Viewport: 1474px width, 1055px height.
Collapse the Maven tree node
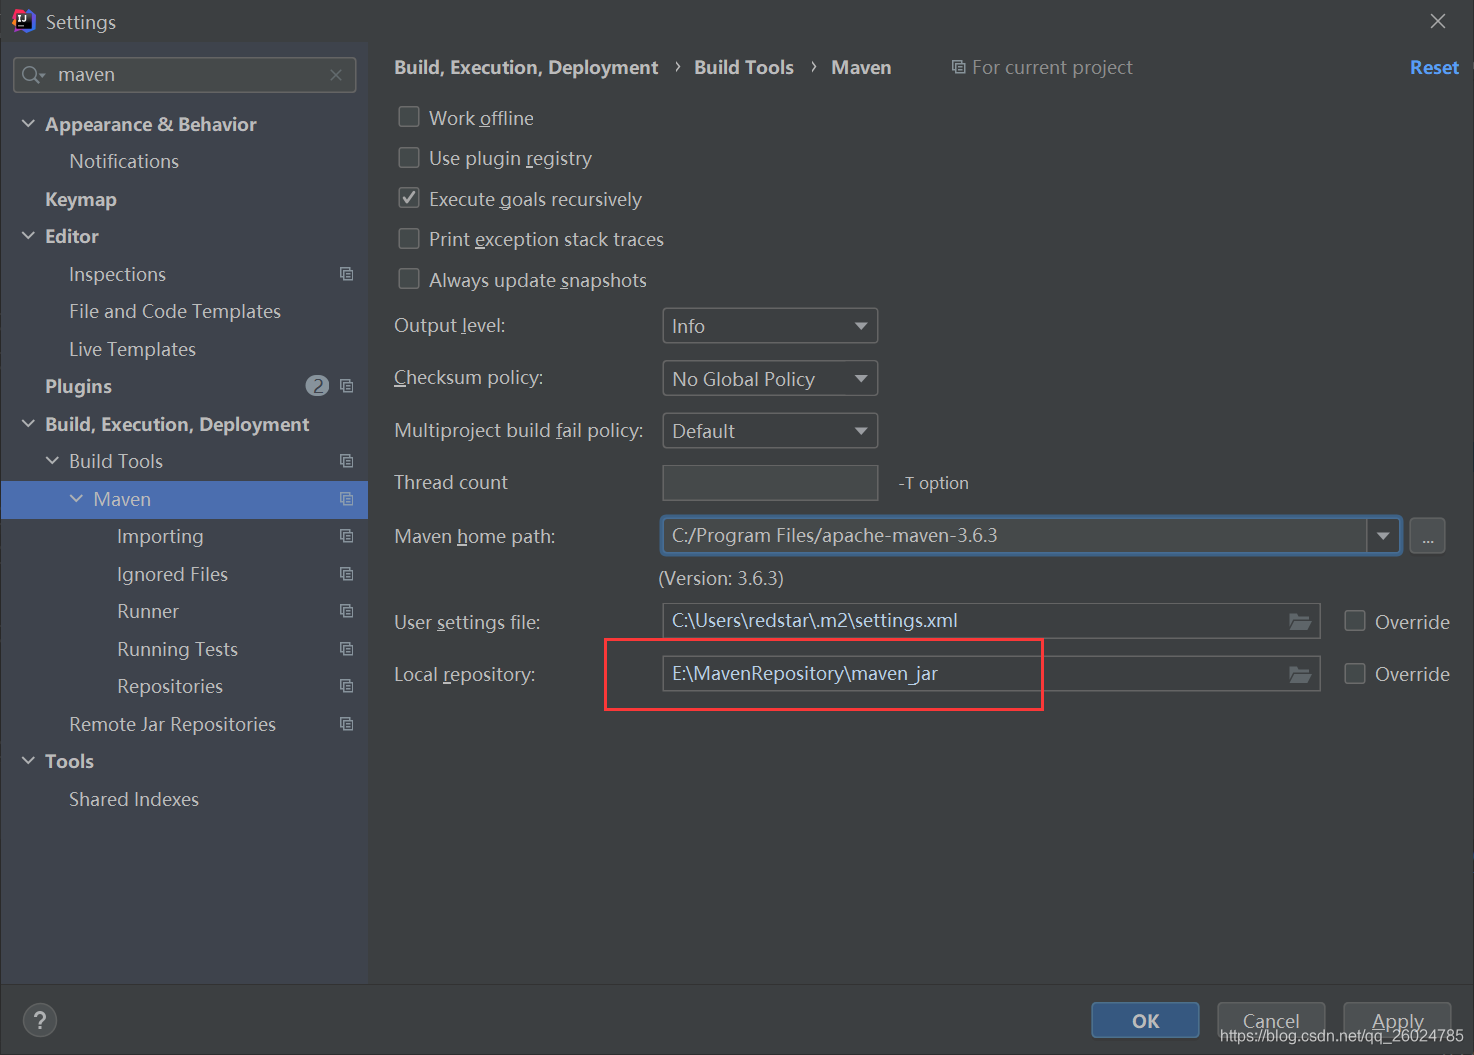tap(76, 499)
